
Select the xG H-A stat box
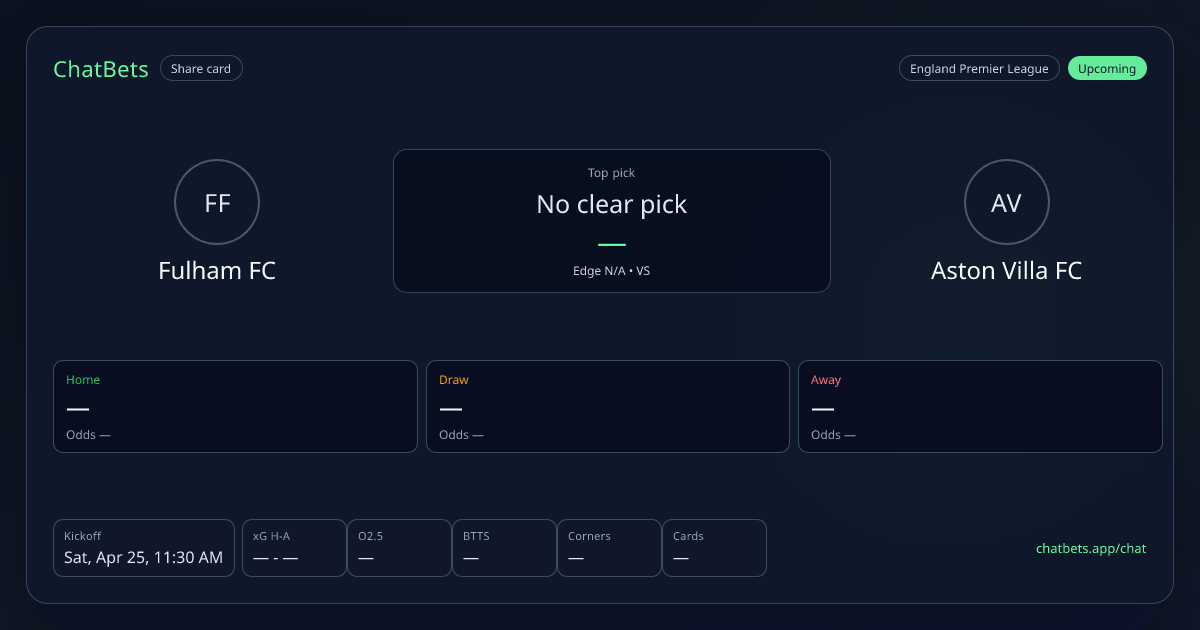click(x=294, y=548)
